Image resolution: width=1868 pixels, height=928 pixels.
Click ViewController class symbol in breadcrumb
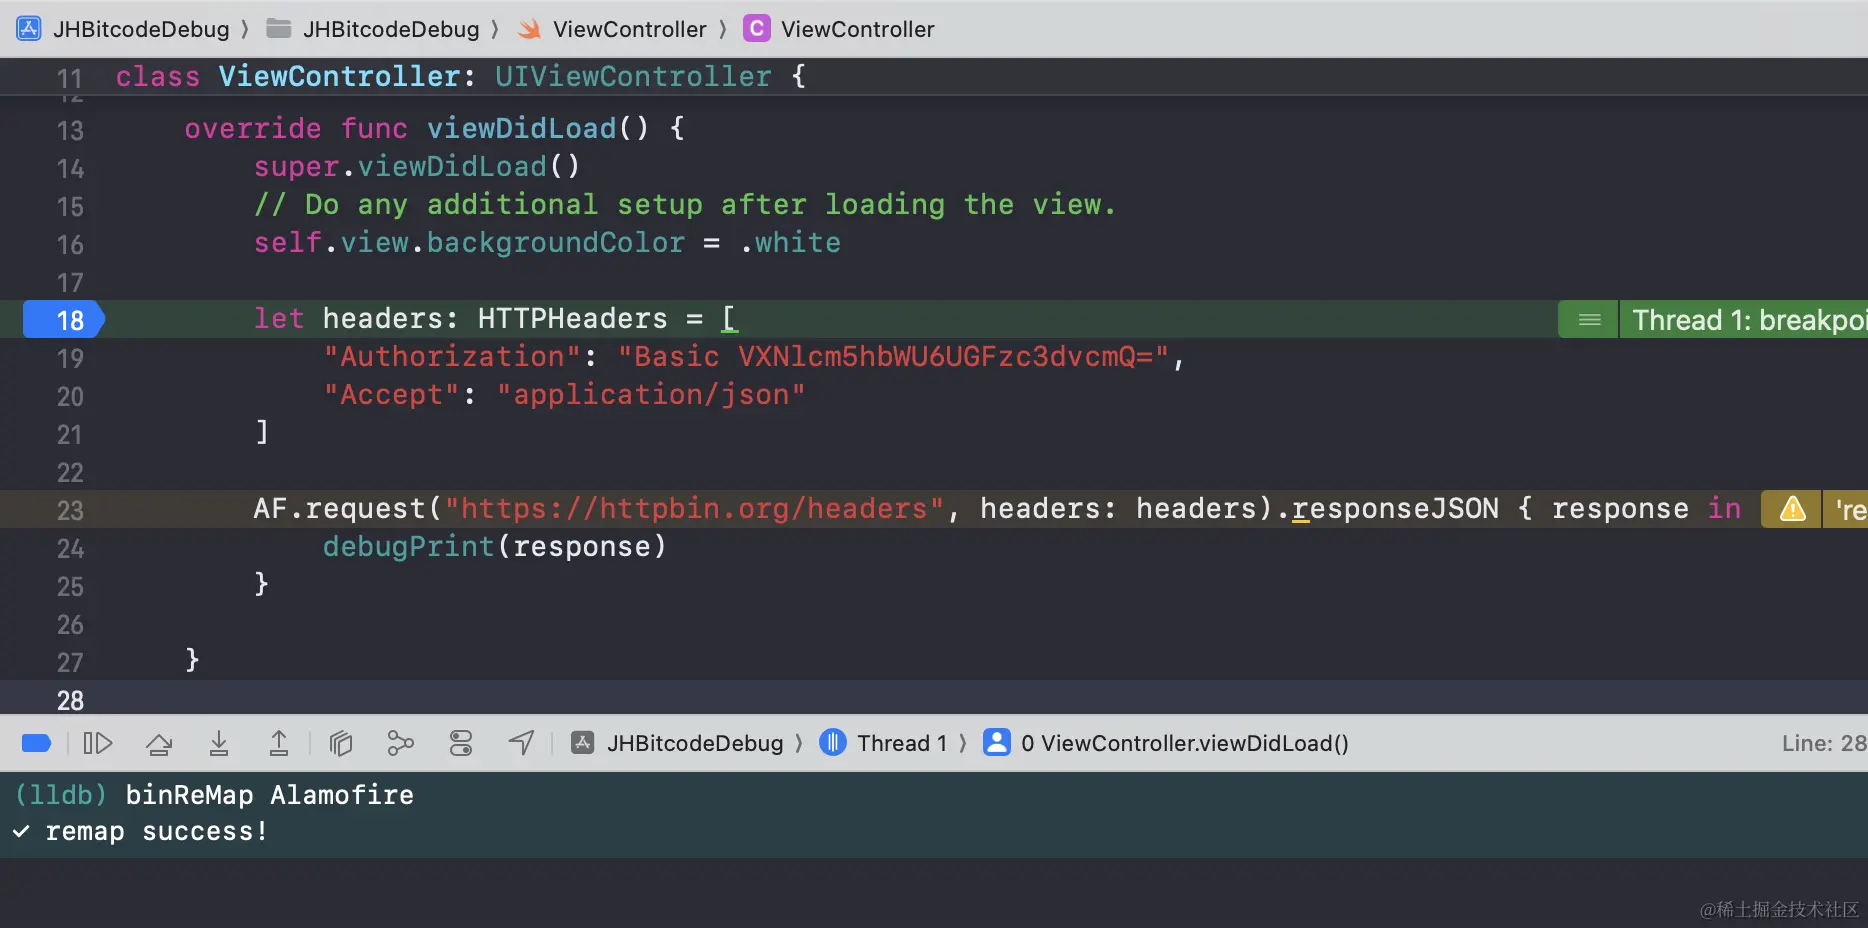[x=858, y=29]
